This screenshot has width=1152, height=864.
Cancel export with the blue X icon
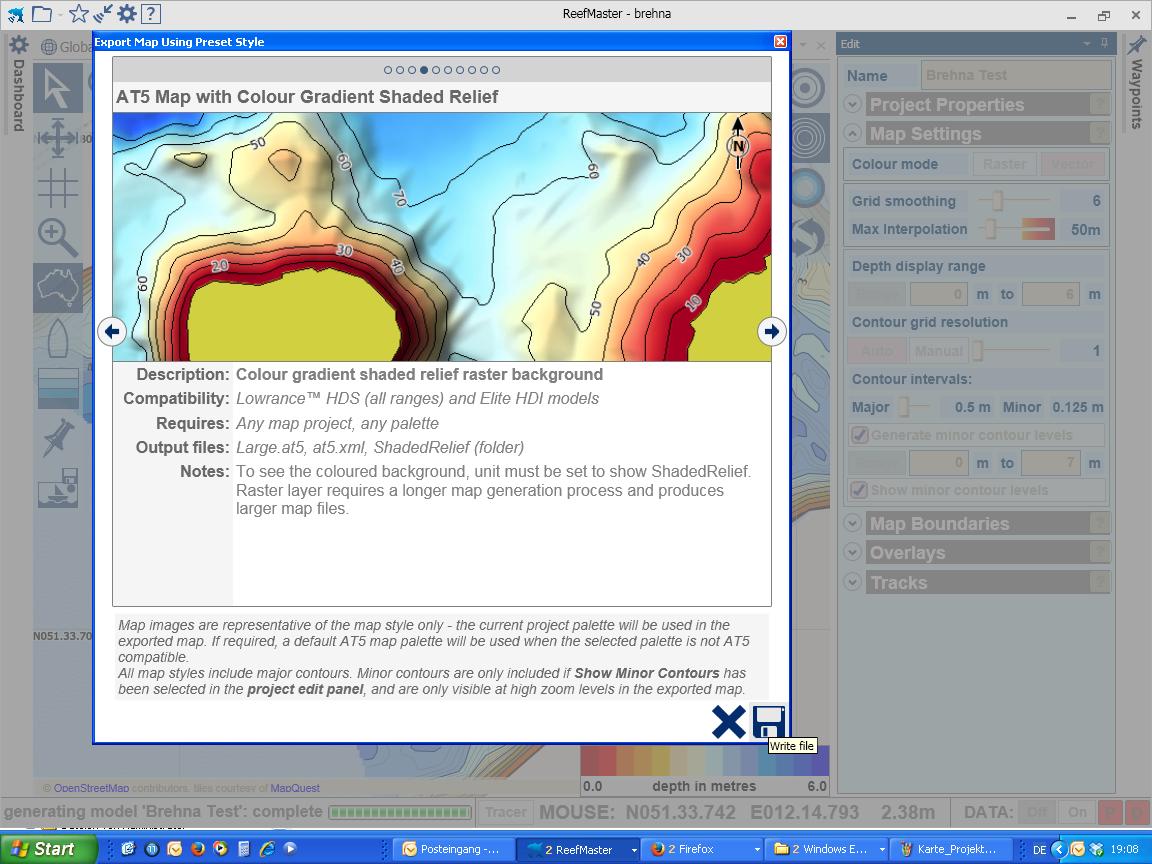point(728,721)
